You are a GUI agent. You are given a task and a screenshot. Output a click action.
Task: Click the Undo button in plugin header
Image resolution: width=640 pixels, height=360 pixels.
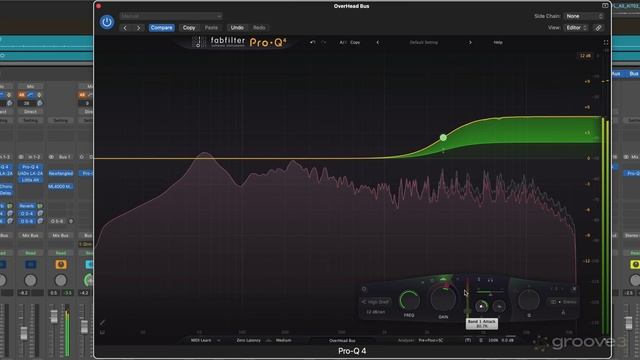(237, 28)
